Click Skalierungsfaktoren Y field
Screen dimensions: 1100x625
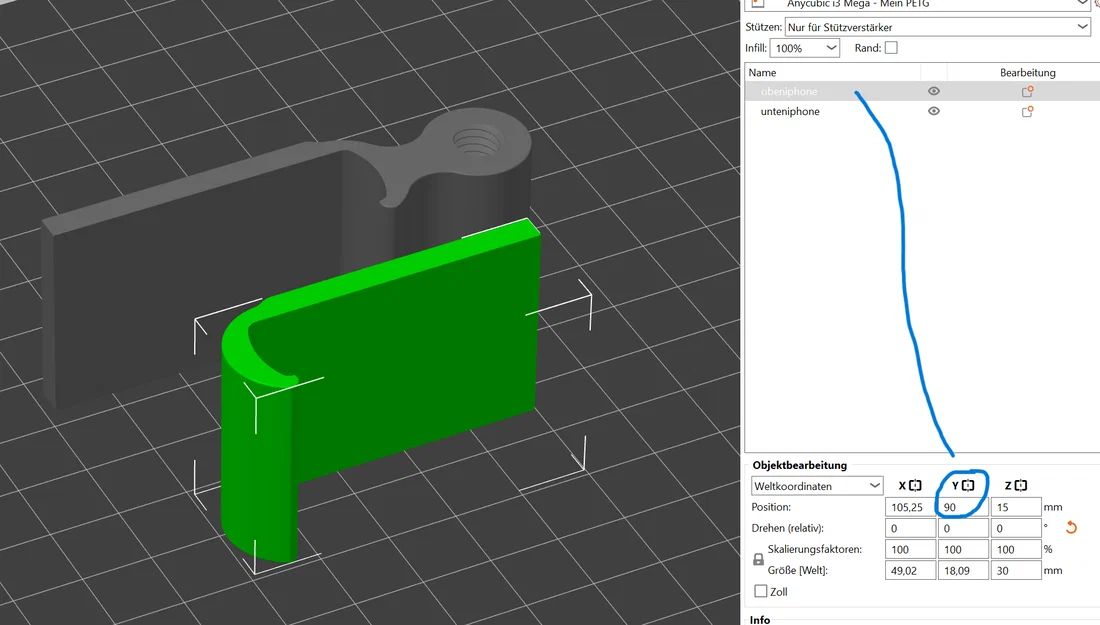963,549
